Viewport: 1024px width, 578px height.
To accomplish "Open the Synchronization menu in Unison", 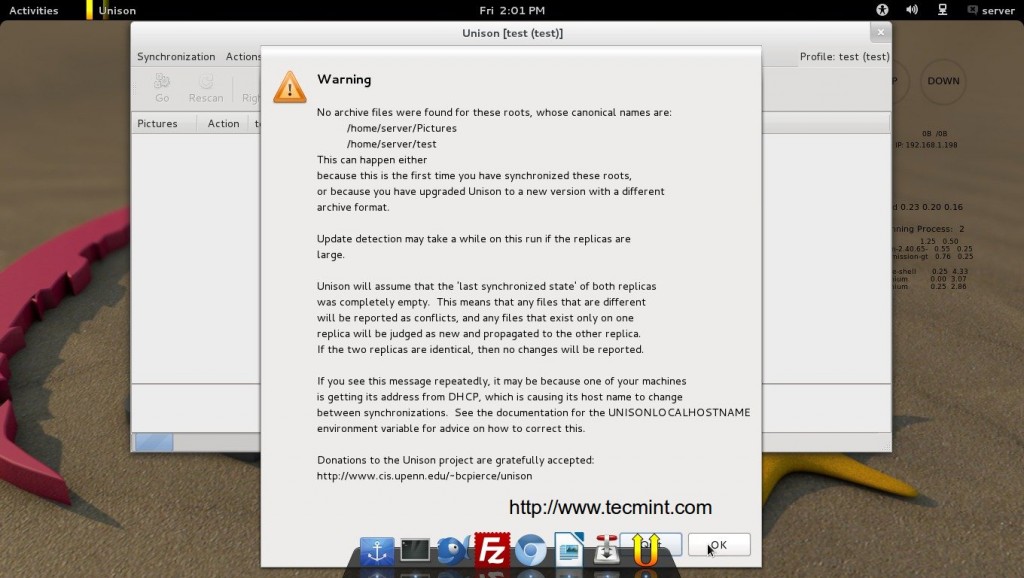I will (x=176, y=57).
